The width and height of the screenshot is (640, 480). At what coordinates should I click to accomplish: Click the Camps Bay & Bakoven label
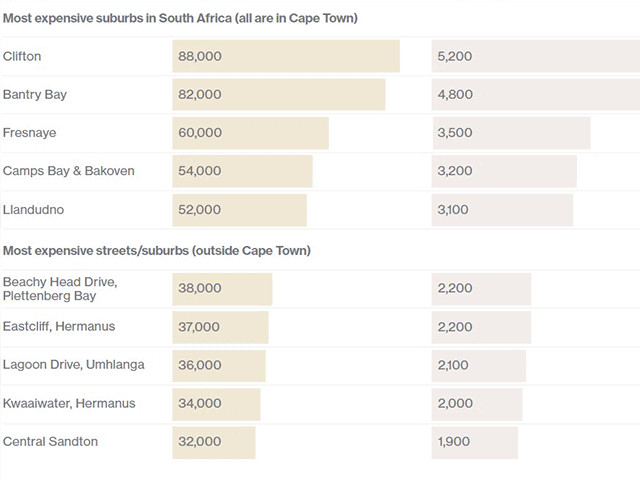[69, 171]
